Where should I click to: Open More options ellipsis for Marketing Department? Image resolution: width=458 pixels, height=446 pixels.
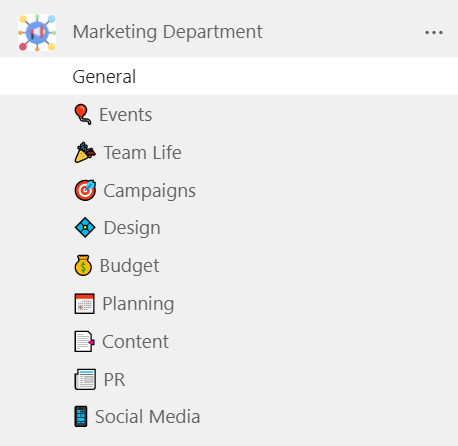click(434, 33)
